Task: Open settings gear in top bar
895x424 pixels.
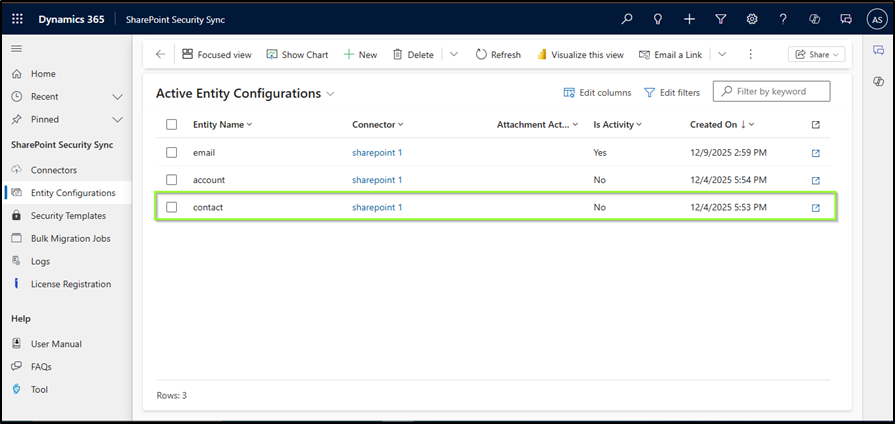Action: (751, 19)
